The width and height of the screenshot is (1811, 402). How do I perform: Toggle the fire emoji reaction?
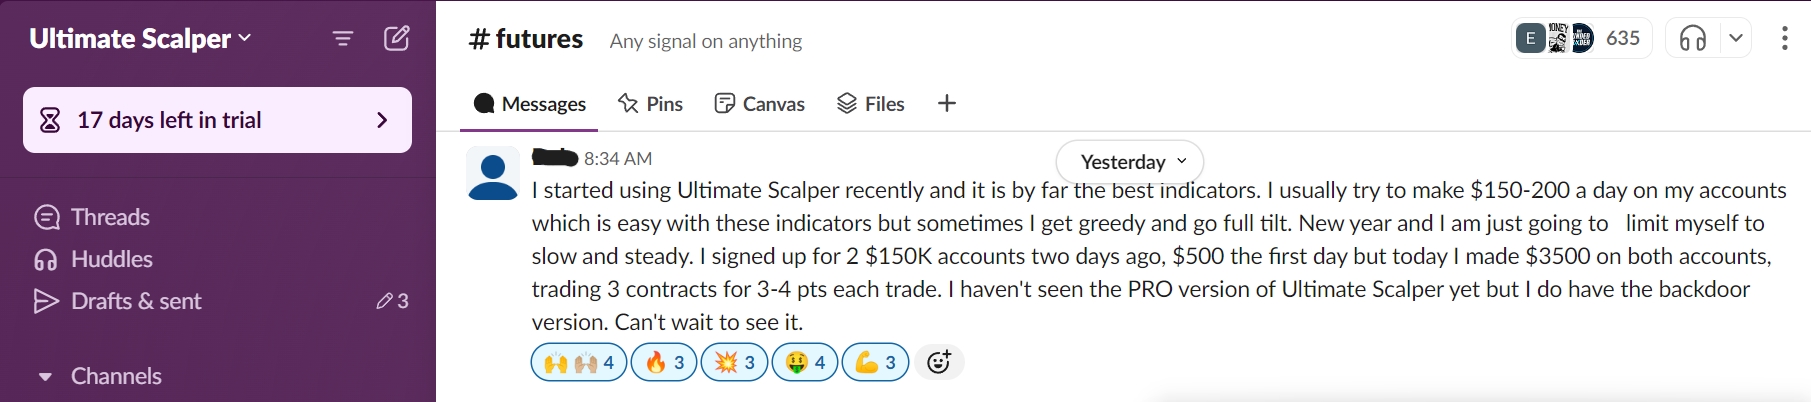(665, 362)
